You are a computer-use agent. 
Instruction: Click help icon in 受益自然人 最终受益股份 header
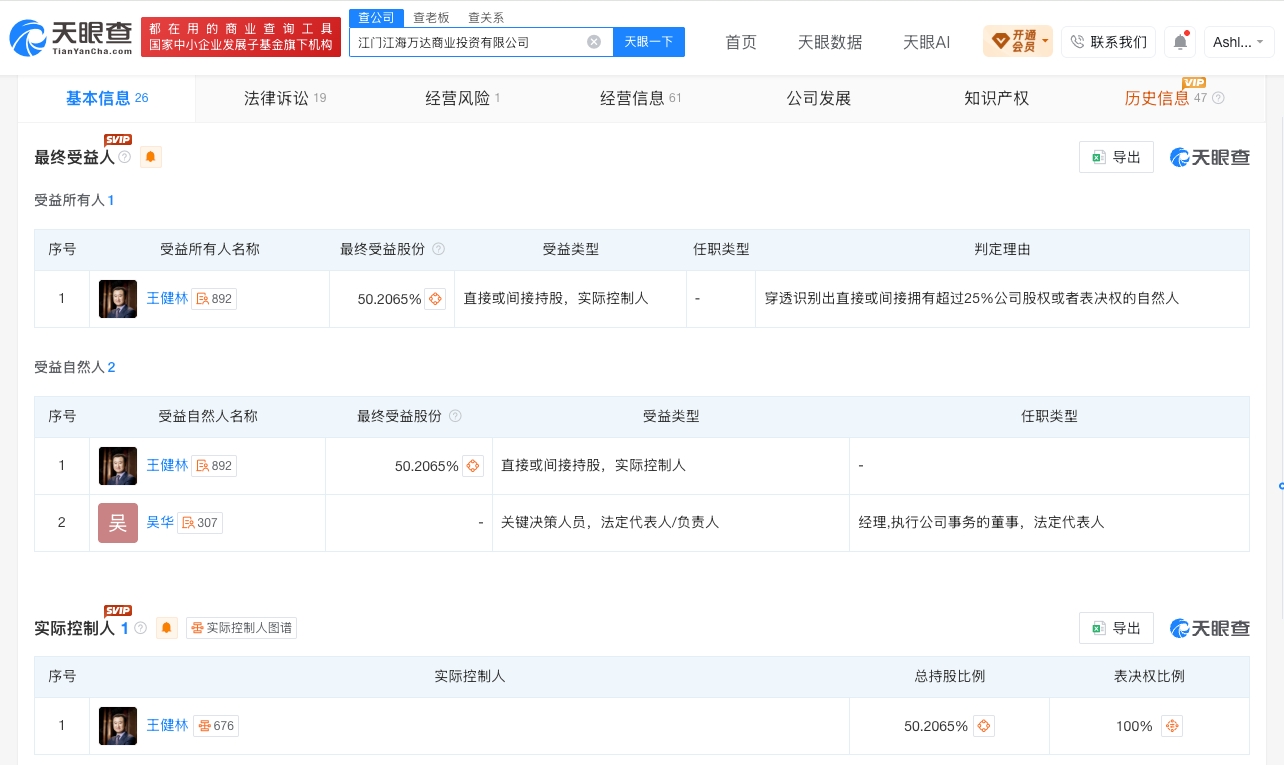pyautogui.click(x=455, y=416)
